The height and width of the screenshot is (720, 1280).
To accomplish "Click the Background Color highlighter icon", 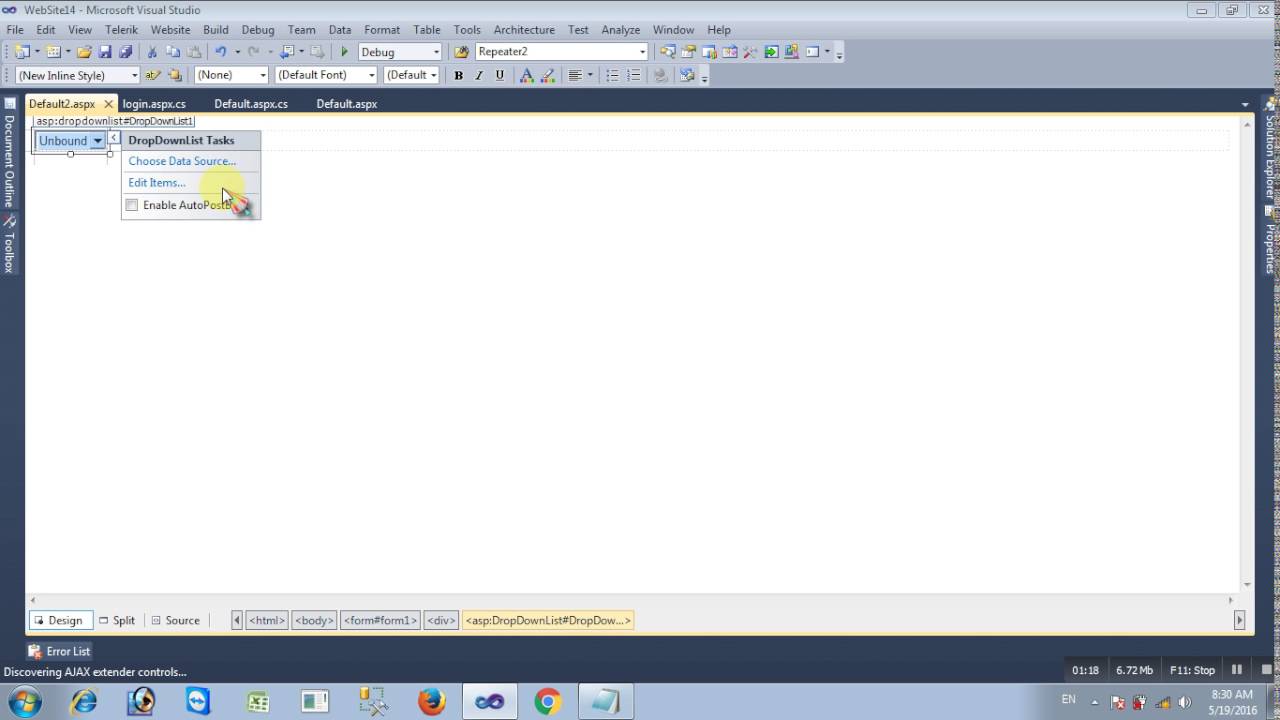I will click(548, 75).
